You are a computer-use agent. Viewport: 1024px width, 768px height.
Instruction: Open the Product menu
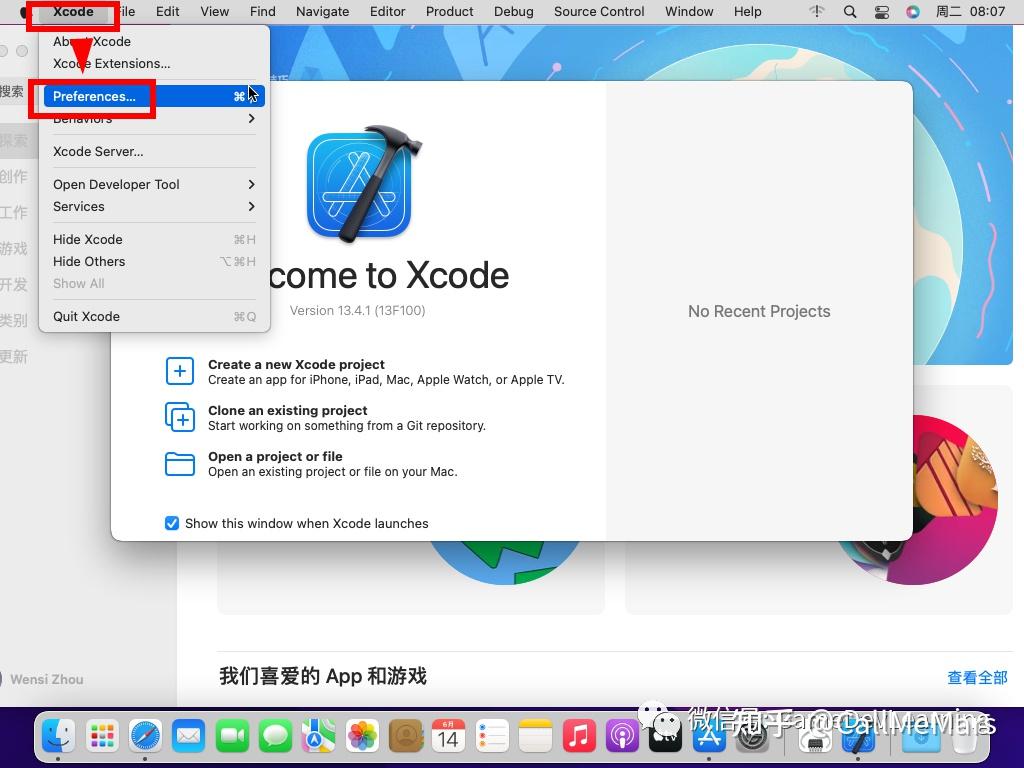tap(449, 12)
